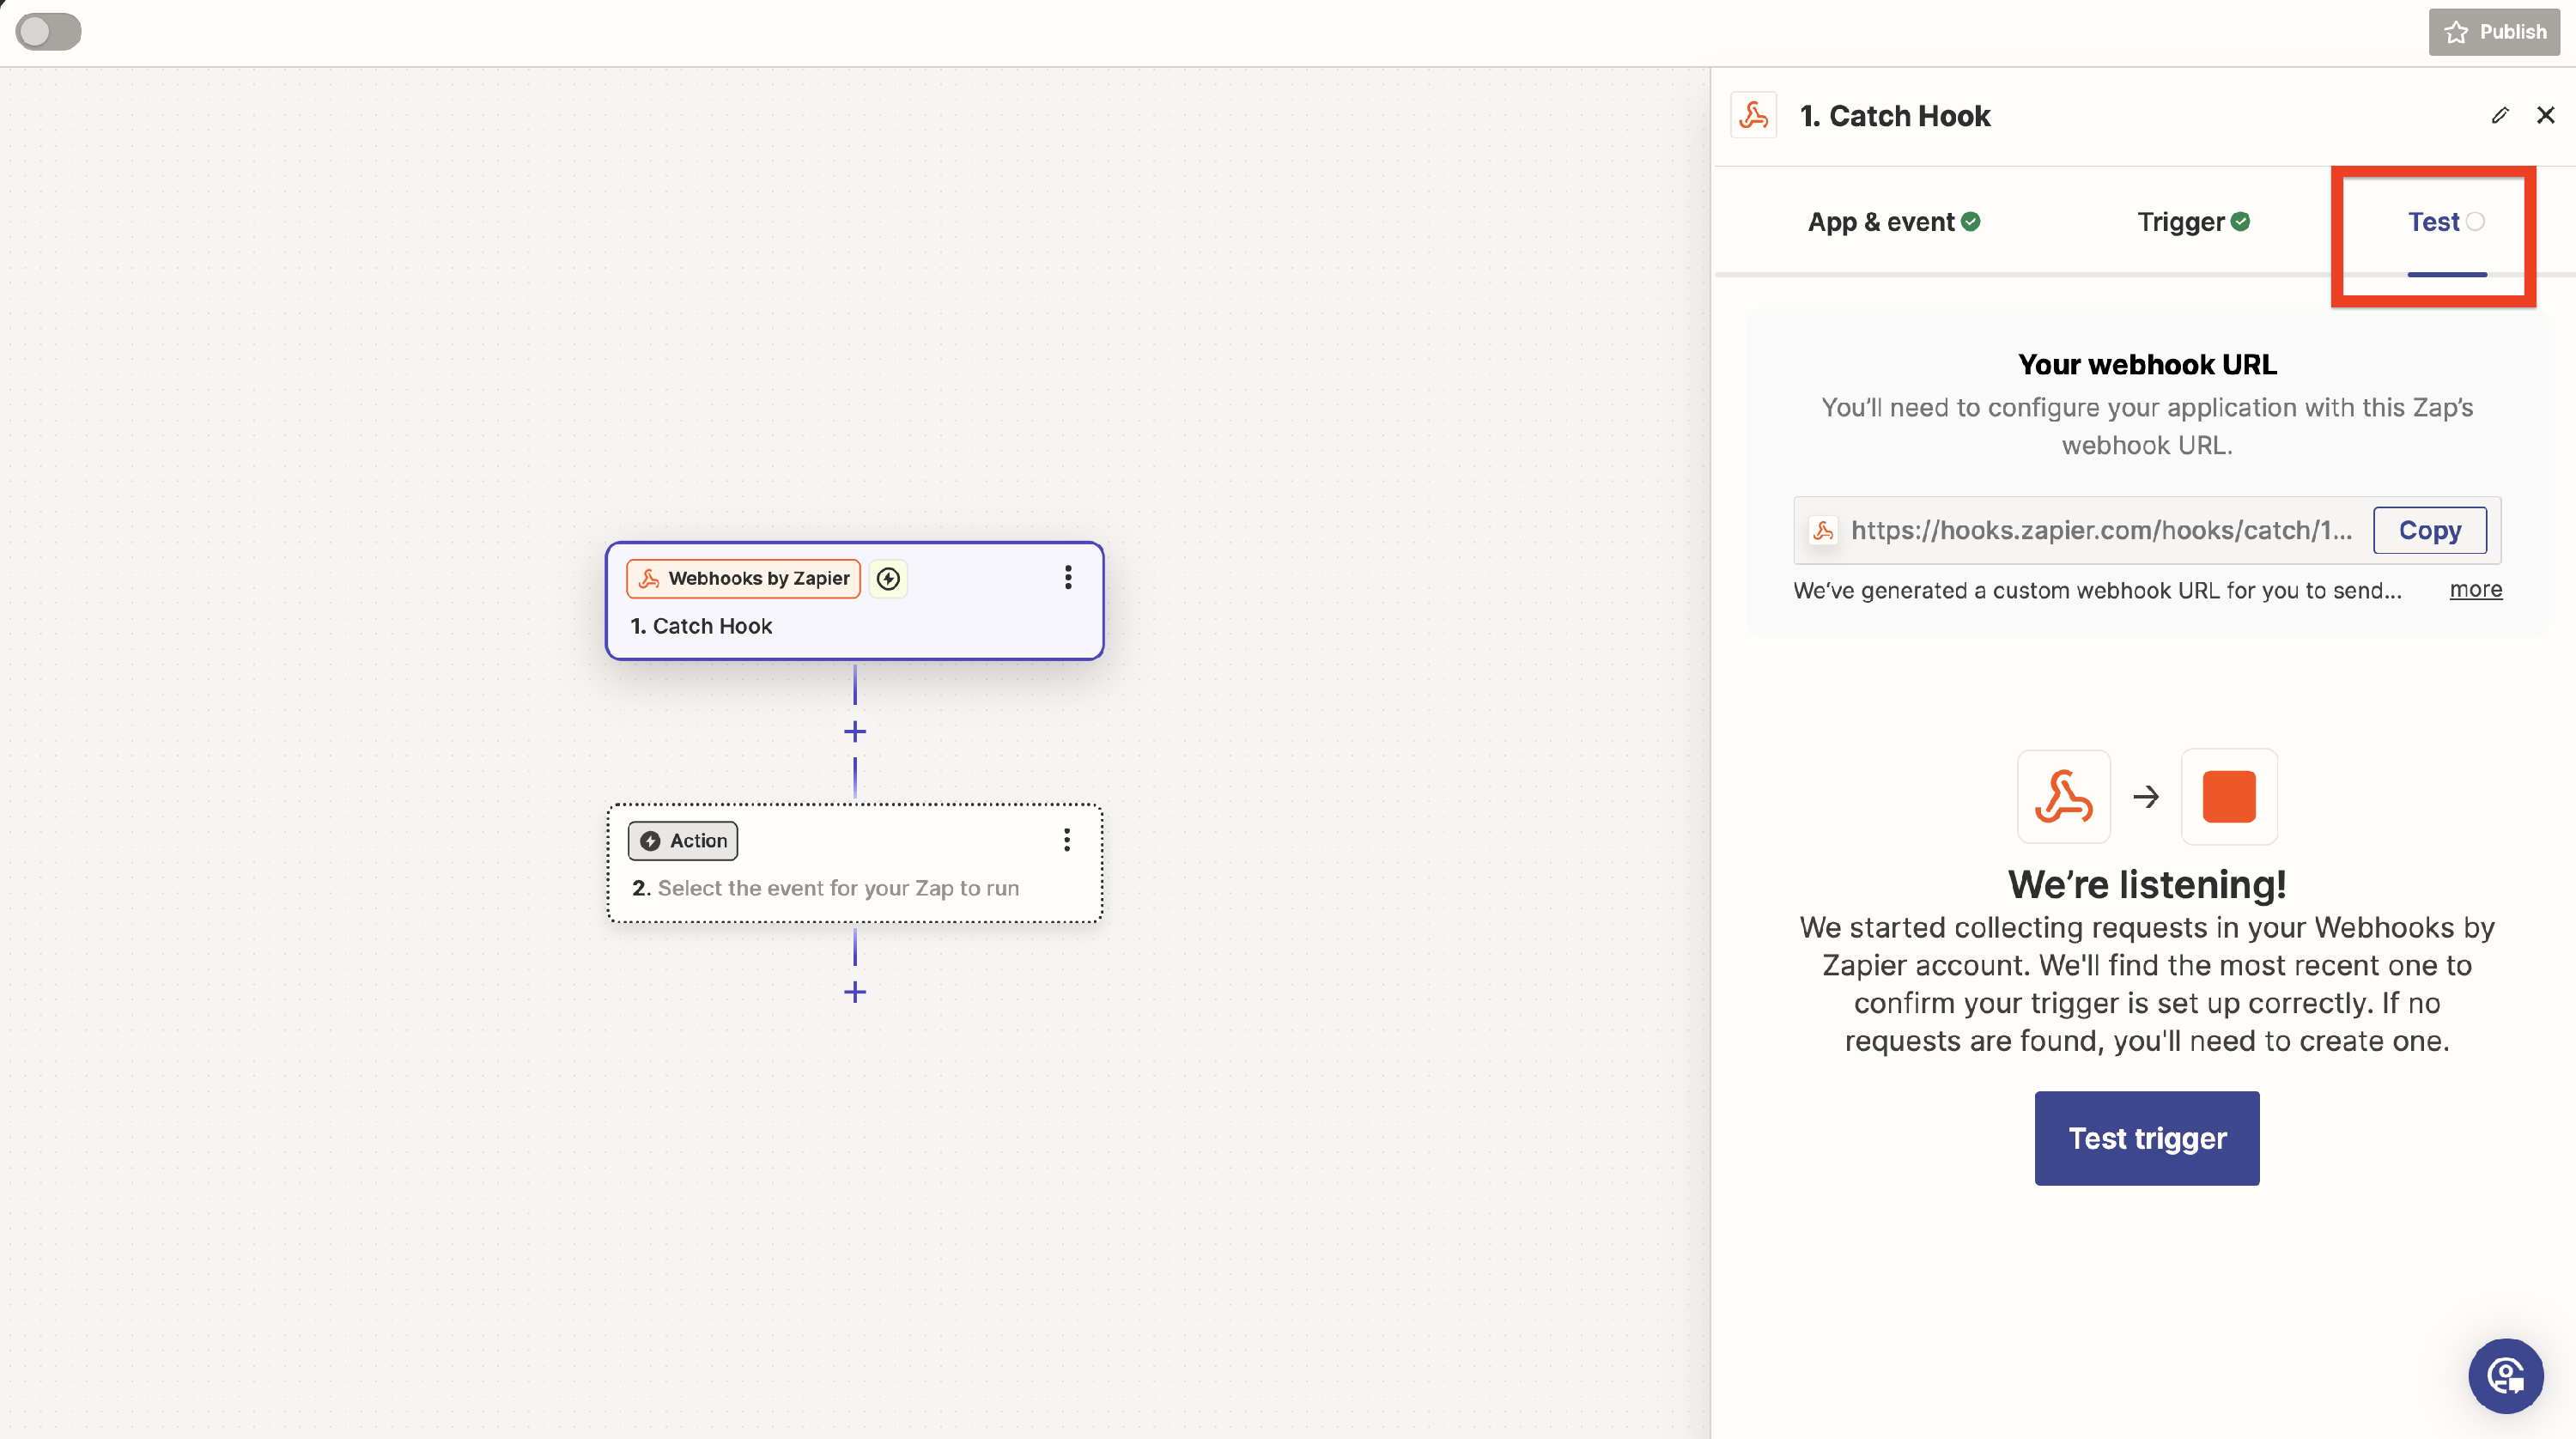Select the Action step badge
This screenshot has height=1439, width=2576.
point(683,841)
